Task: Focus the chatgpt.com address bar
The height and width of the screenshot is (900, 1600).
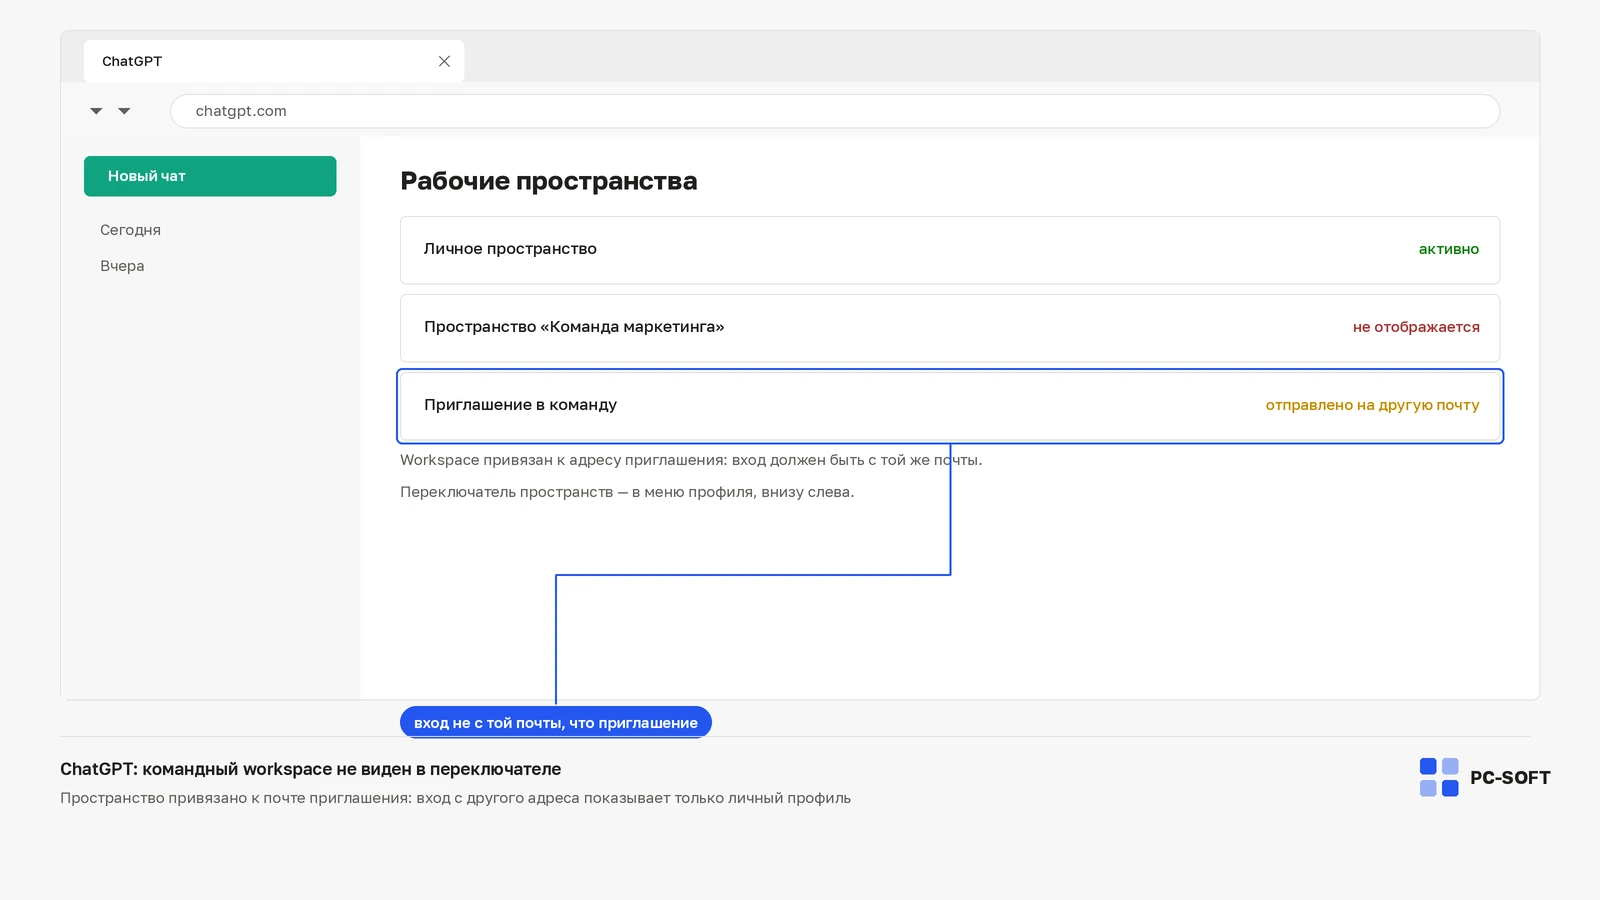Action: [x=834, y=111]
